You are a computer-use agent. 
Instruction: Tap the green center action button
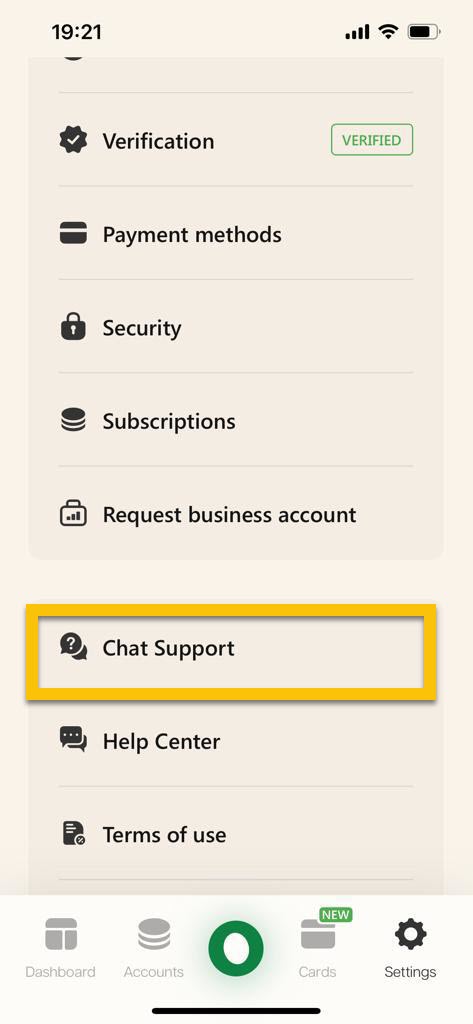coord(236,949)
